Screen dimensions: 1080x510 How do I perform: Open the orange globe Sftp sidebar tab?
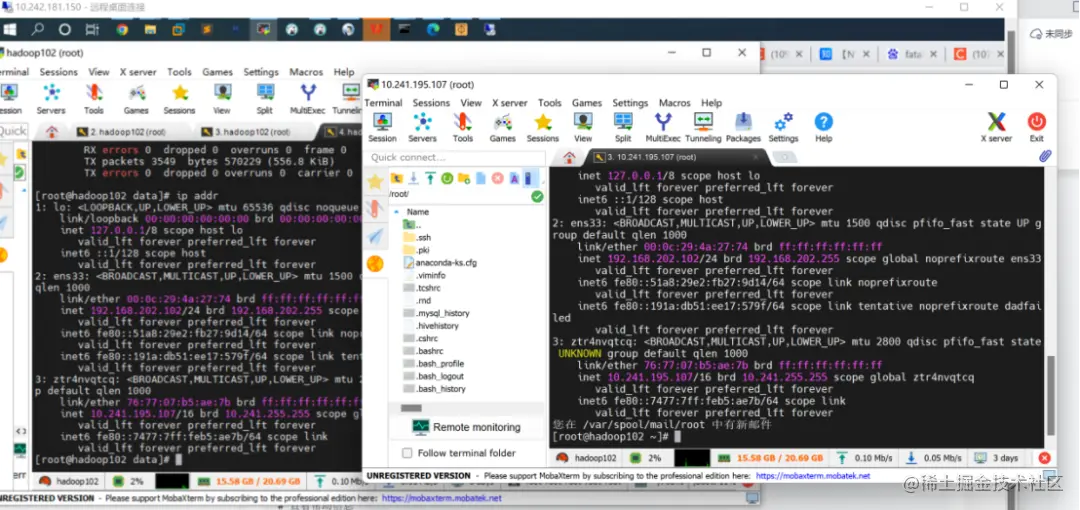[375, 264]
